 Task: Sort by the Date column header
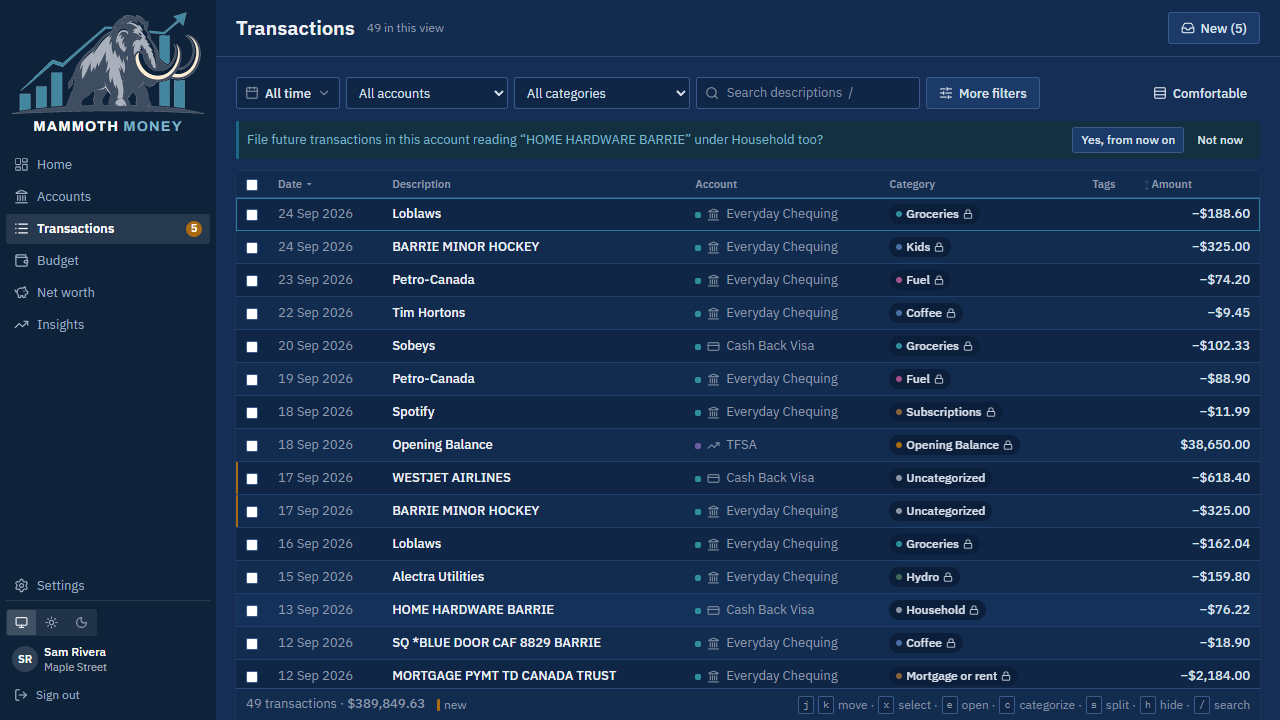tap(295, 184)
